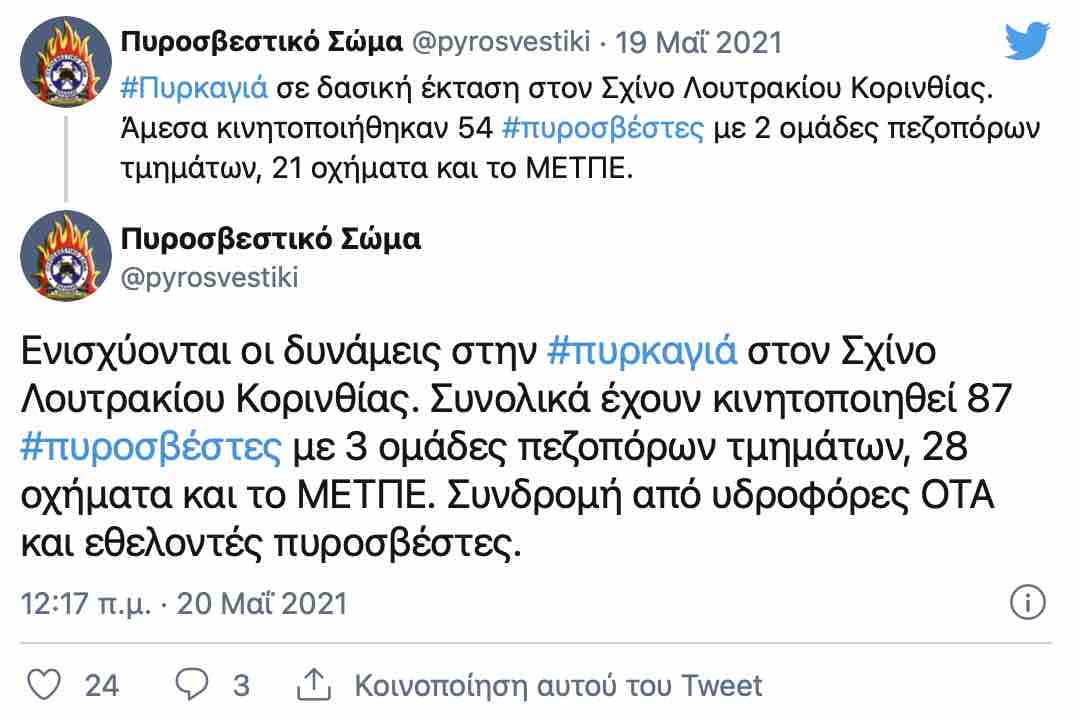
Task: Open #πυροσβέστες hashtag in main tweet
Action: (x=151, y=446)
